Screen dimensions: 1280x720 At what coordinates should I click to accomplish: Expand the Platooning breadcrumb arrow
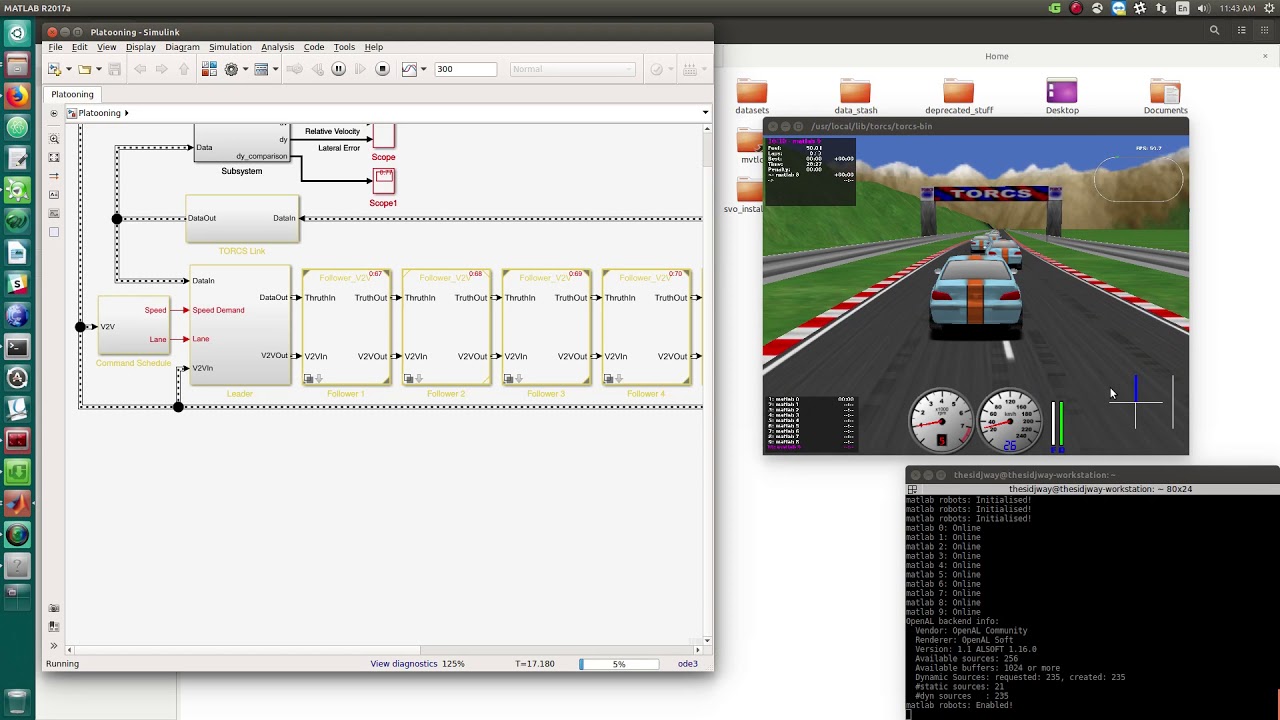coord(126,113)
